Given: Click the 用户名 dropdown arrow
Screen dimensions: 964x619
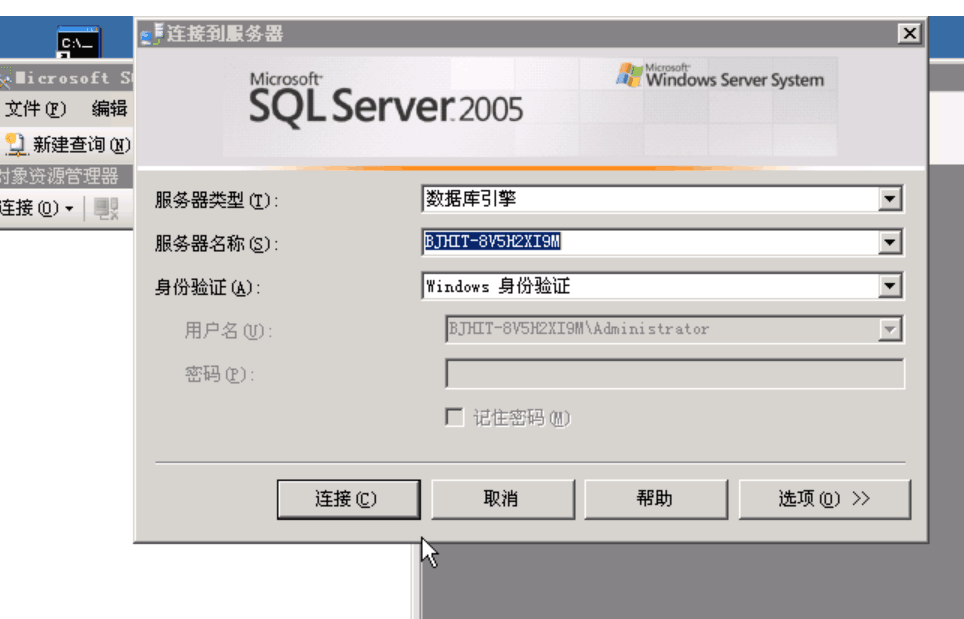Looking at the screenshot, I should (890, 329).
